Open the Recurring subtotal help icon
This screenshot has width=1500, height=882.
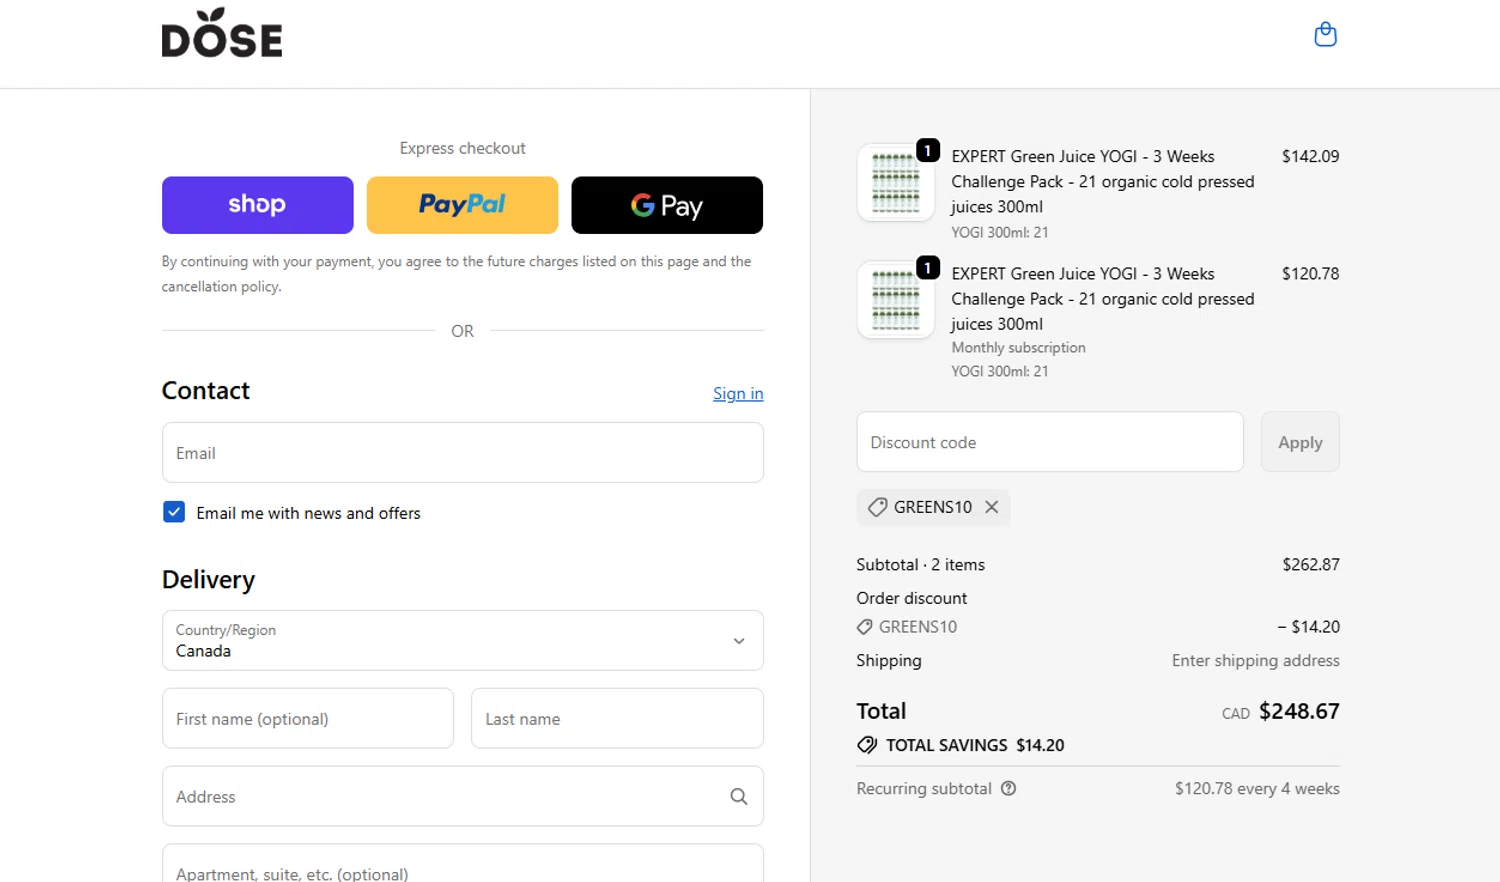(1008, 788)
